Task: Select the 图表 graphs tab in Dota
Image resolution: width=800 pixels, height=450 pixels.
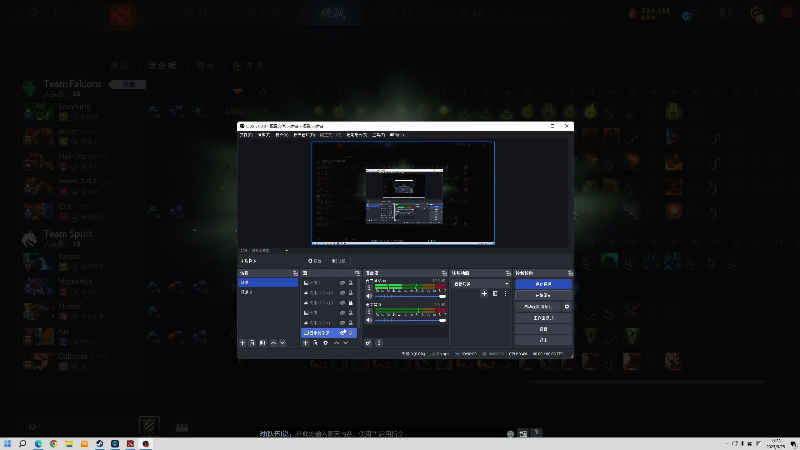Action: pyautogui.click(x=205, y=66)
